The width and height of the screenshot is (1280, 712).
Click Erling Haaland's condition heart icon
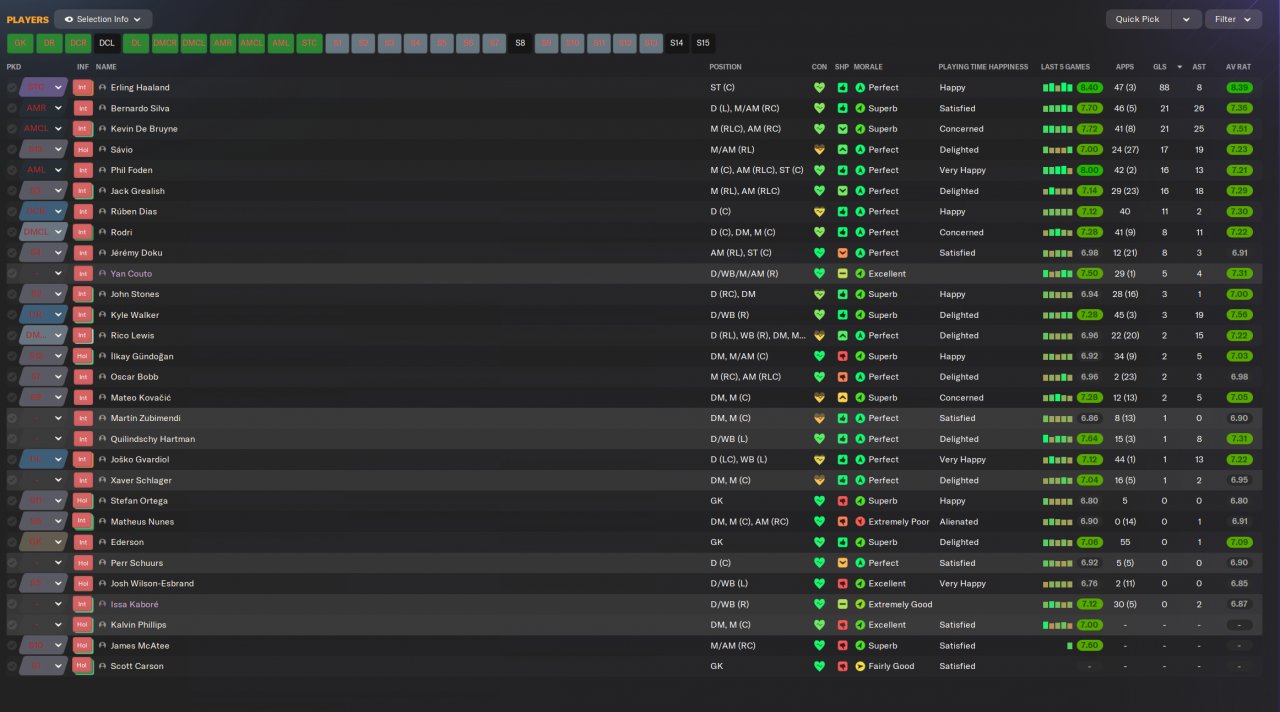tap(820, 88)
